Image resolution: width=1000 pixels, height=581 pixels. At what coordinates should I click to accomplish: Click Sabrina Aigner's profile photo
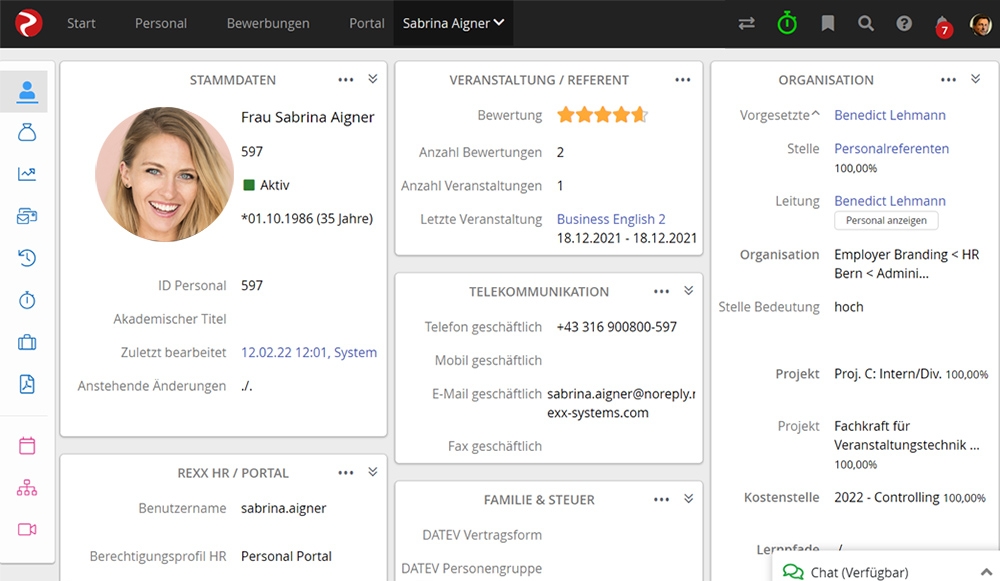tap(164, 174)
